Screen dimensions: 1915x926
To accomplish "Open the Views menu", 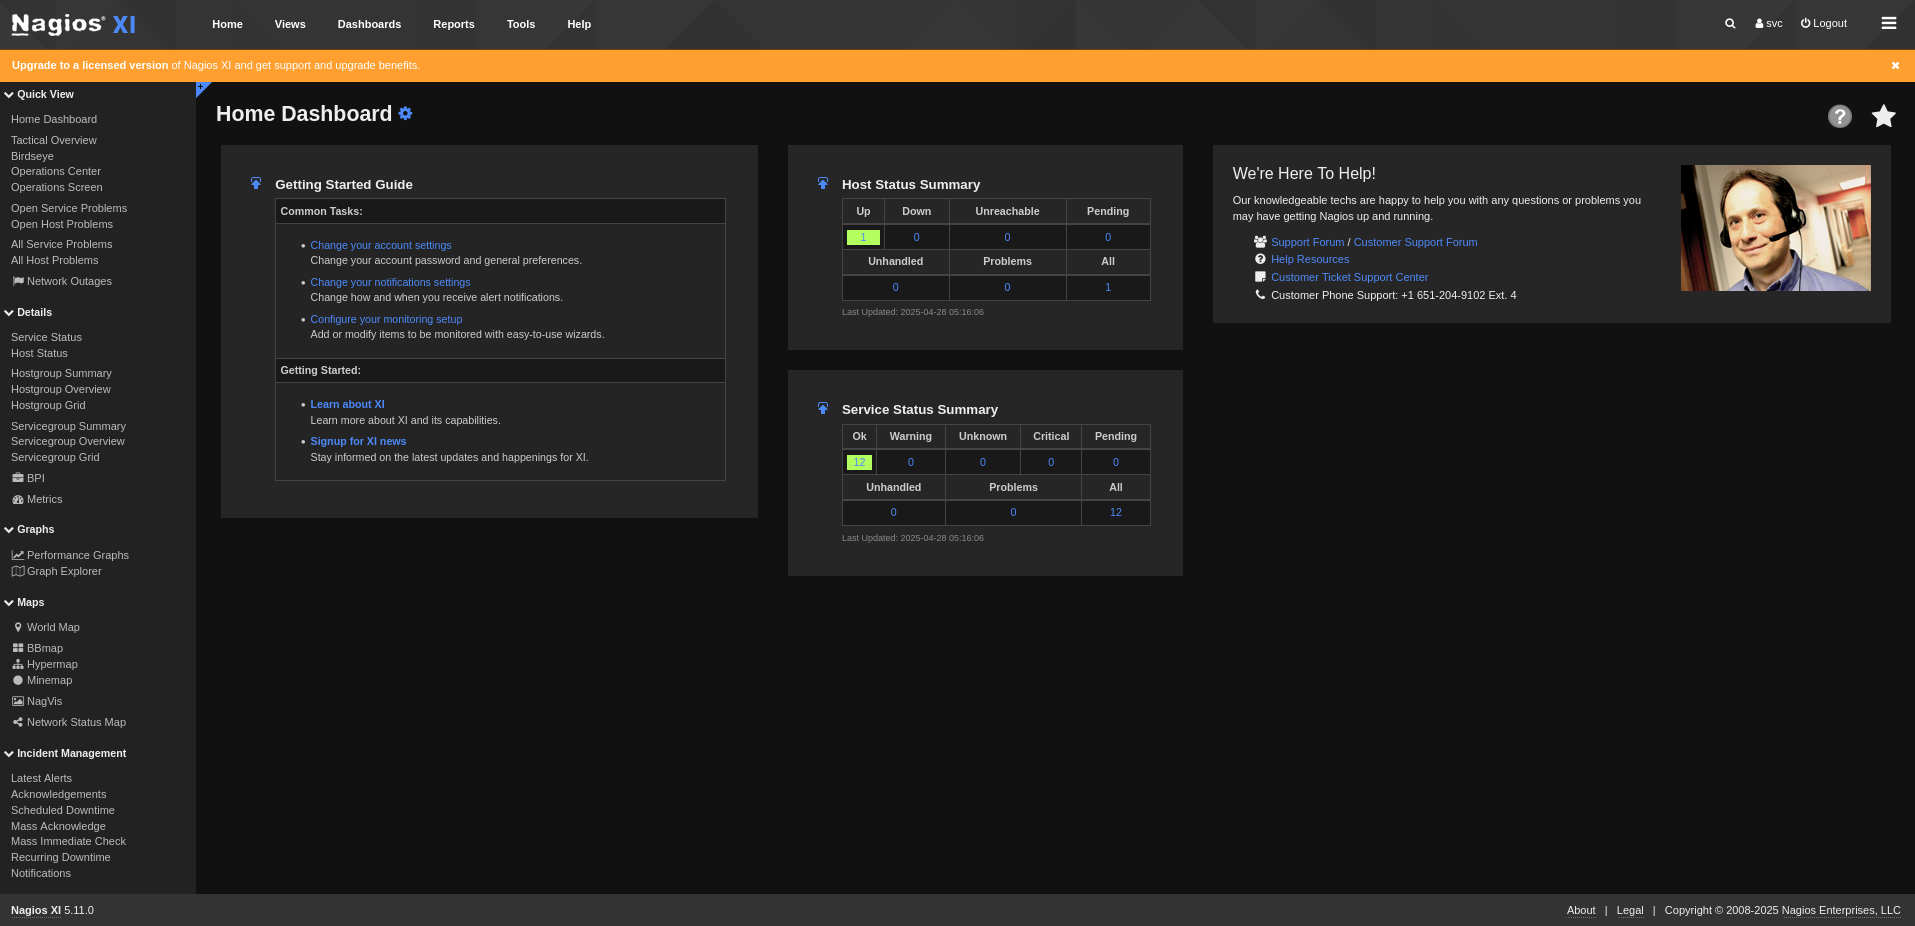I will point(290,24).
